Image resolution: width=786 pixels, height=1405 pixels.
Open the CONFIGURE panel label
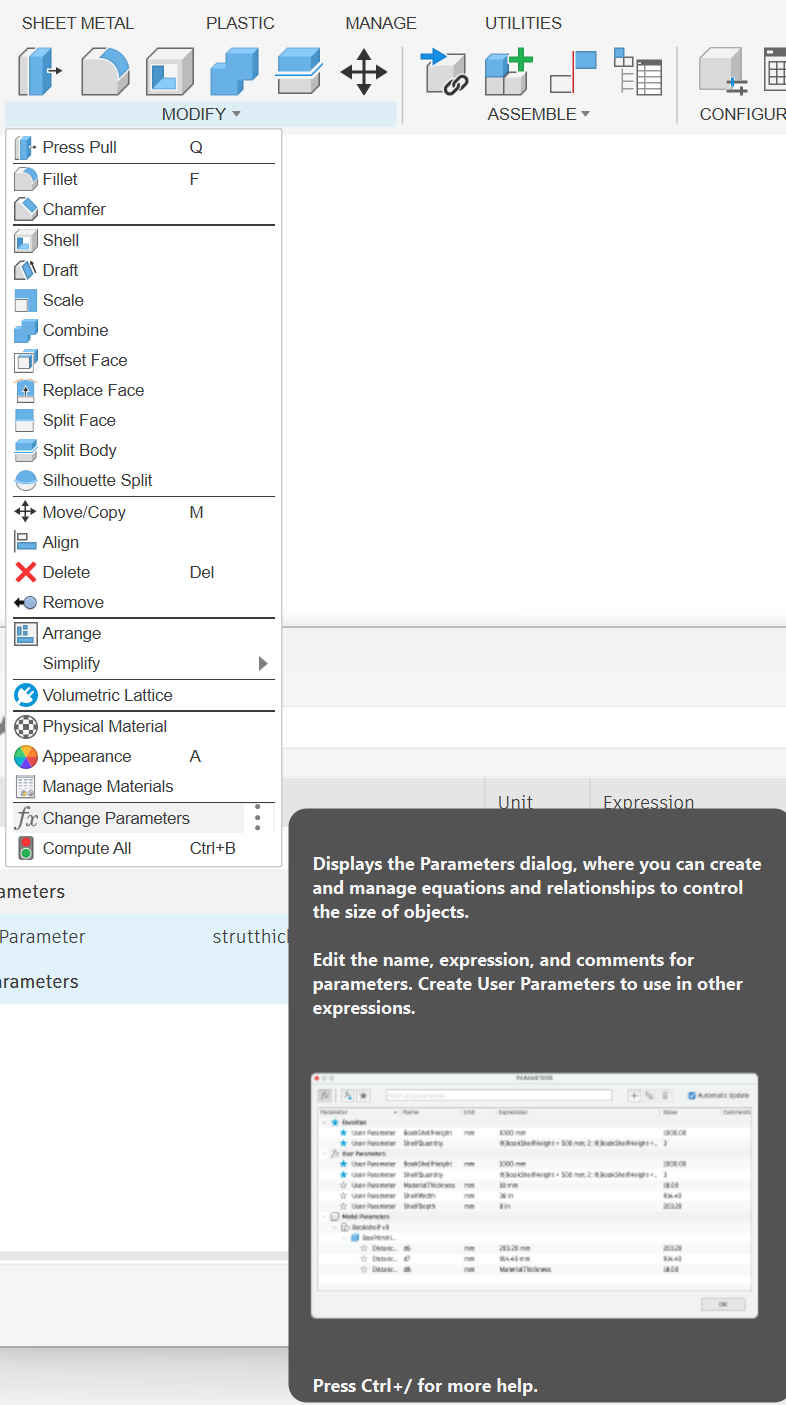742,114
